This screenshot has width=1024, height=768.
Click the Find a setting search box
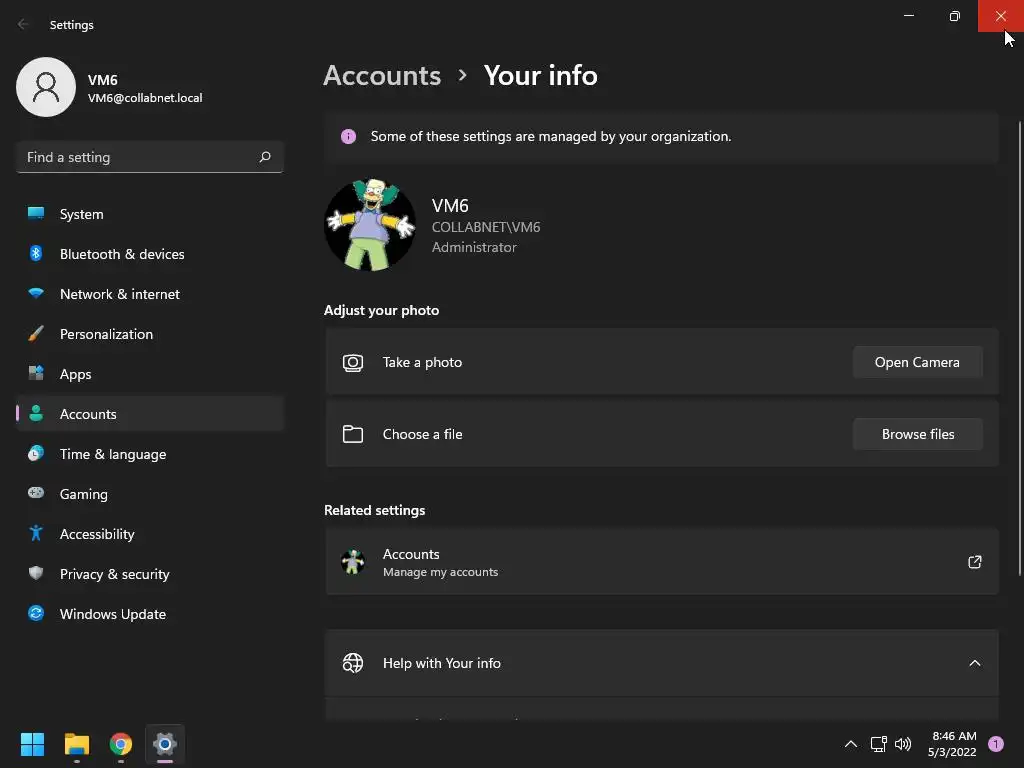click(138, 157)
